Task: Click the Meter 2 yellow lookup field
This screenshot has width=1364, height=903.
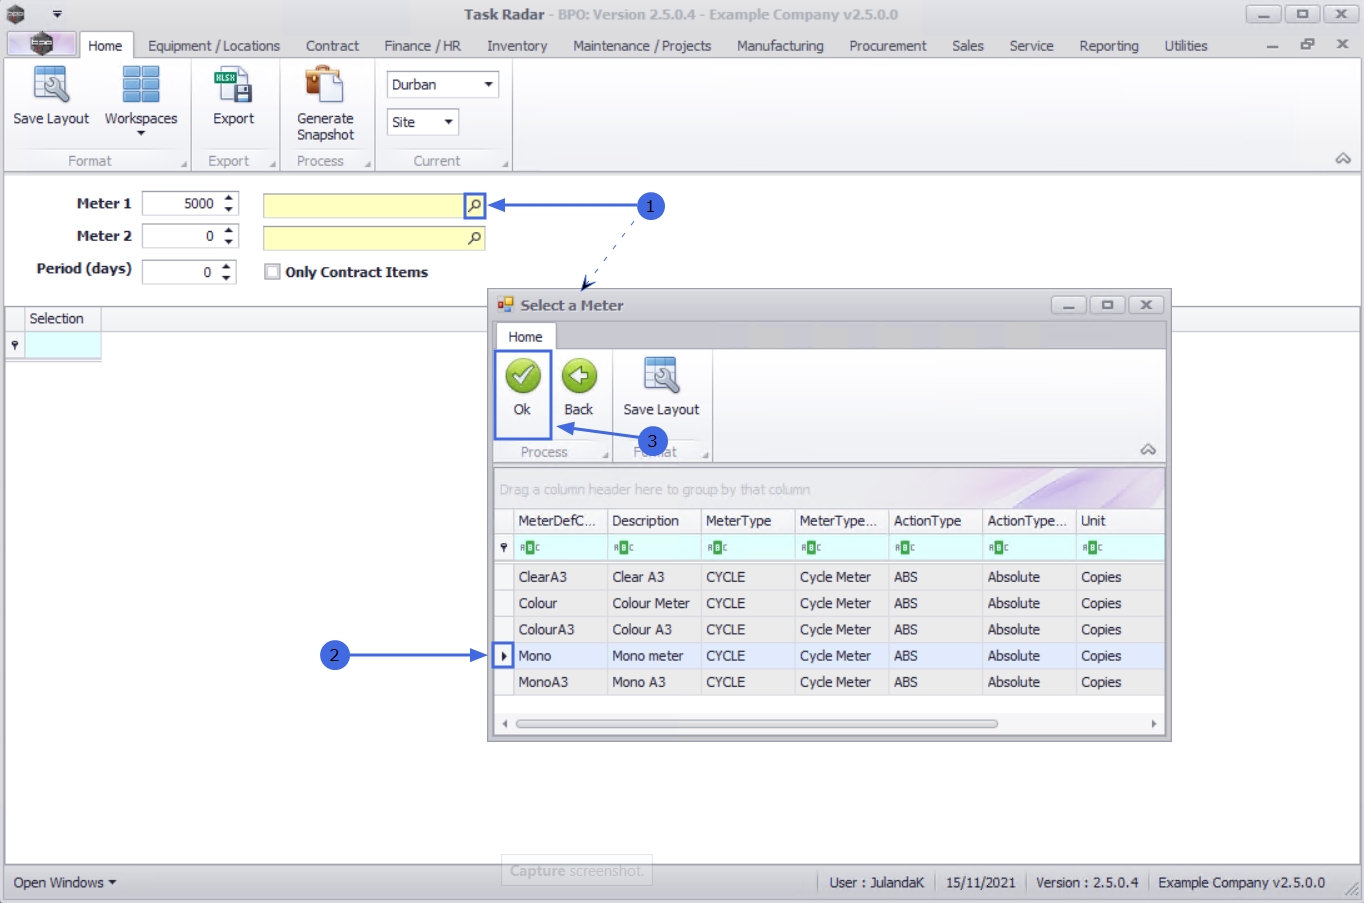Action: 363,238
